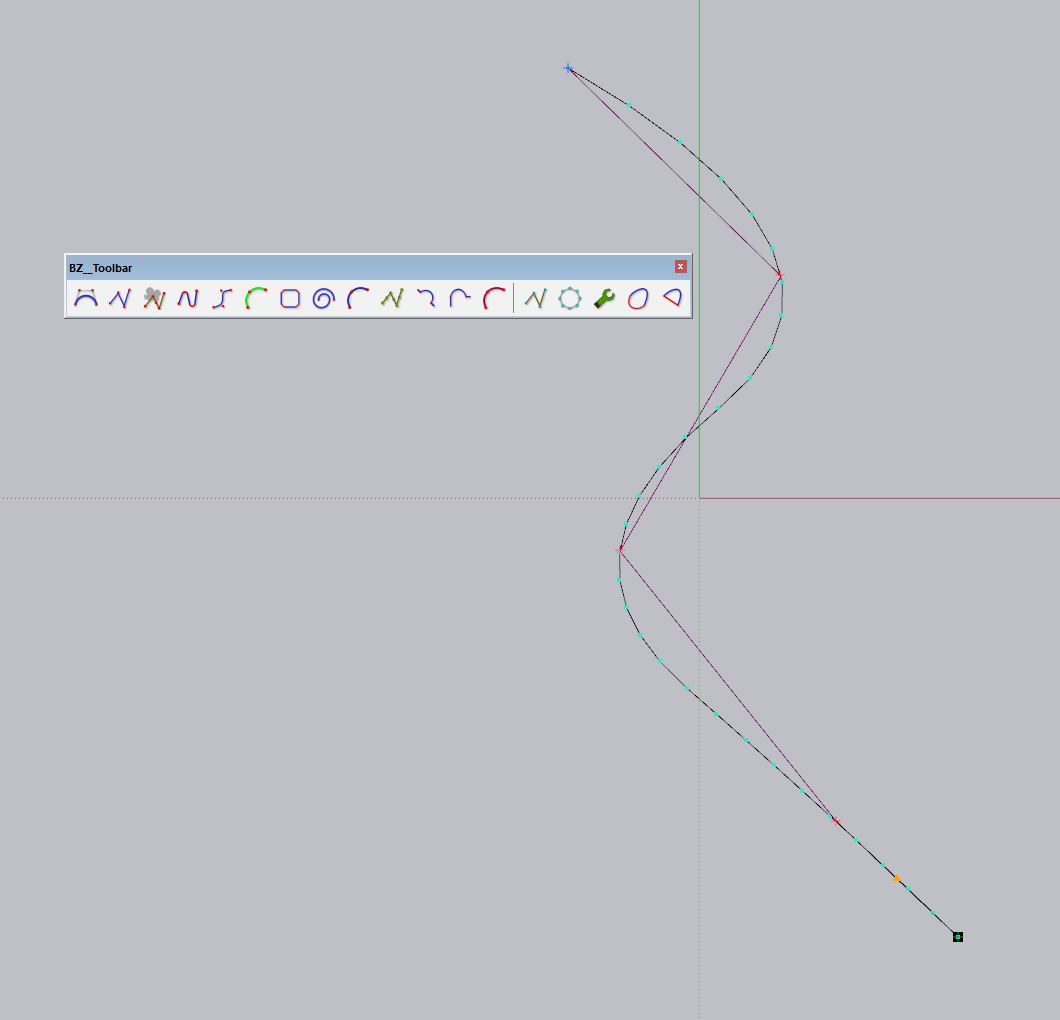Select the blue spiral curve tool
The height and width of the screenshot is (1020, 1060).
point(324,298)
